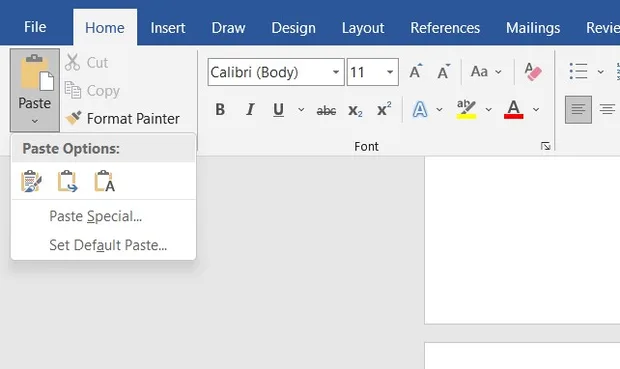Viewport: 620px width, 369px height.
Task: Toggle Bold formatting
Action: (x=220, y=110)
